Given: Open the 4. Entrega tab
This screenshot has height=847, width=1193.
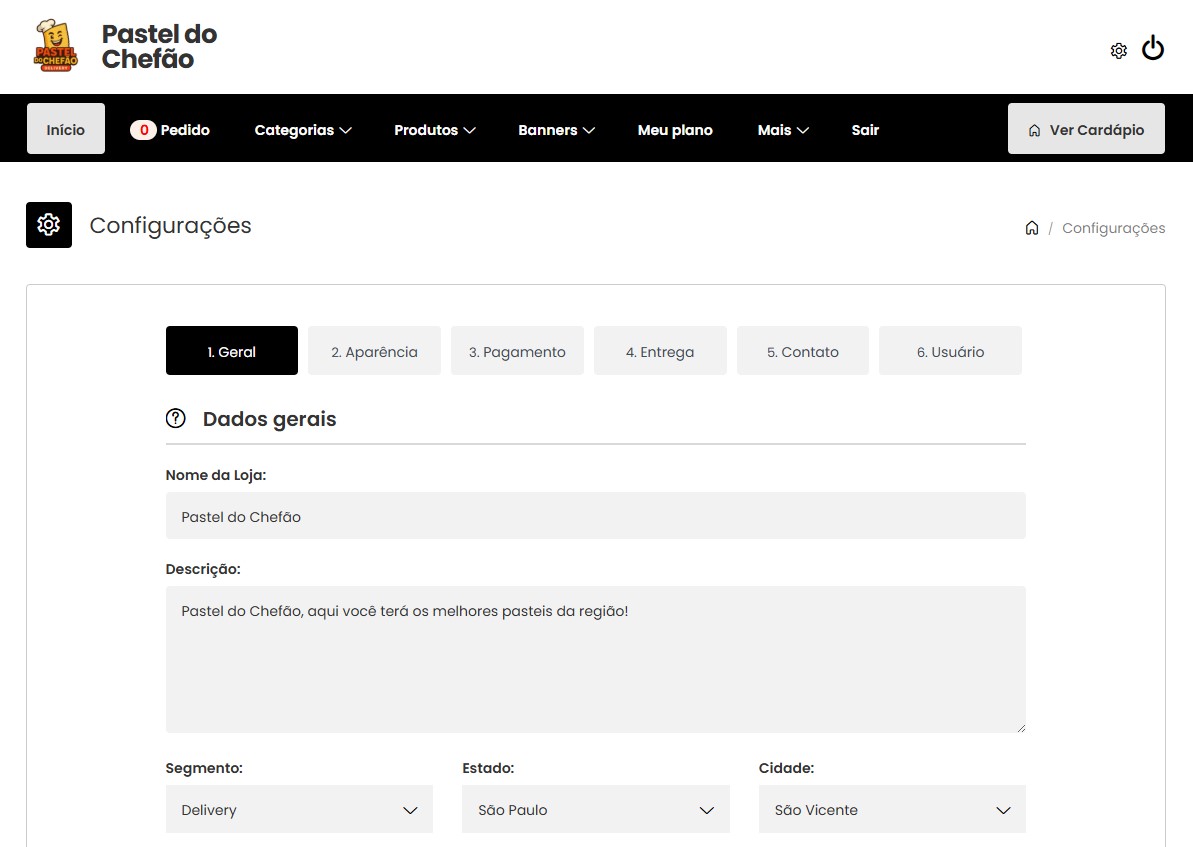Looking at the screenshot, I should (660, 351).
